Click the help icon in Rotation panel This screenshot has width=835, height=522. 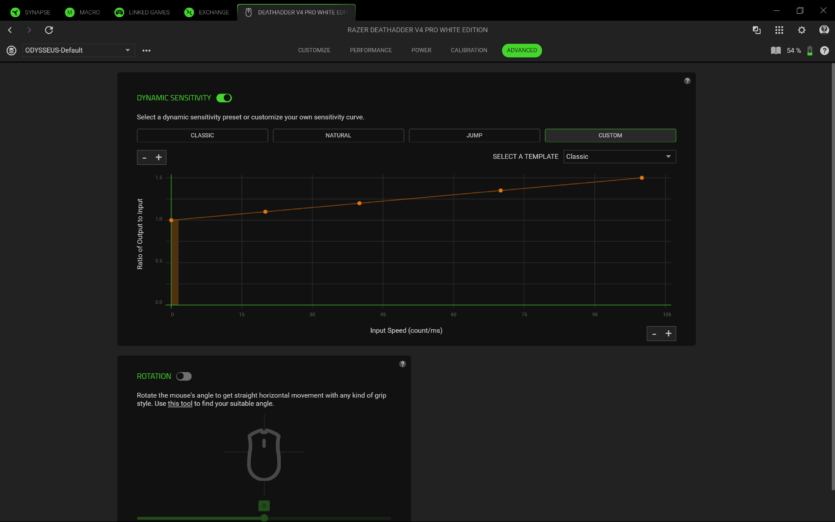(402, 364)
